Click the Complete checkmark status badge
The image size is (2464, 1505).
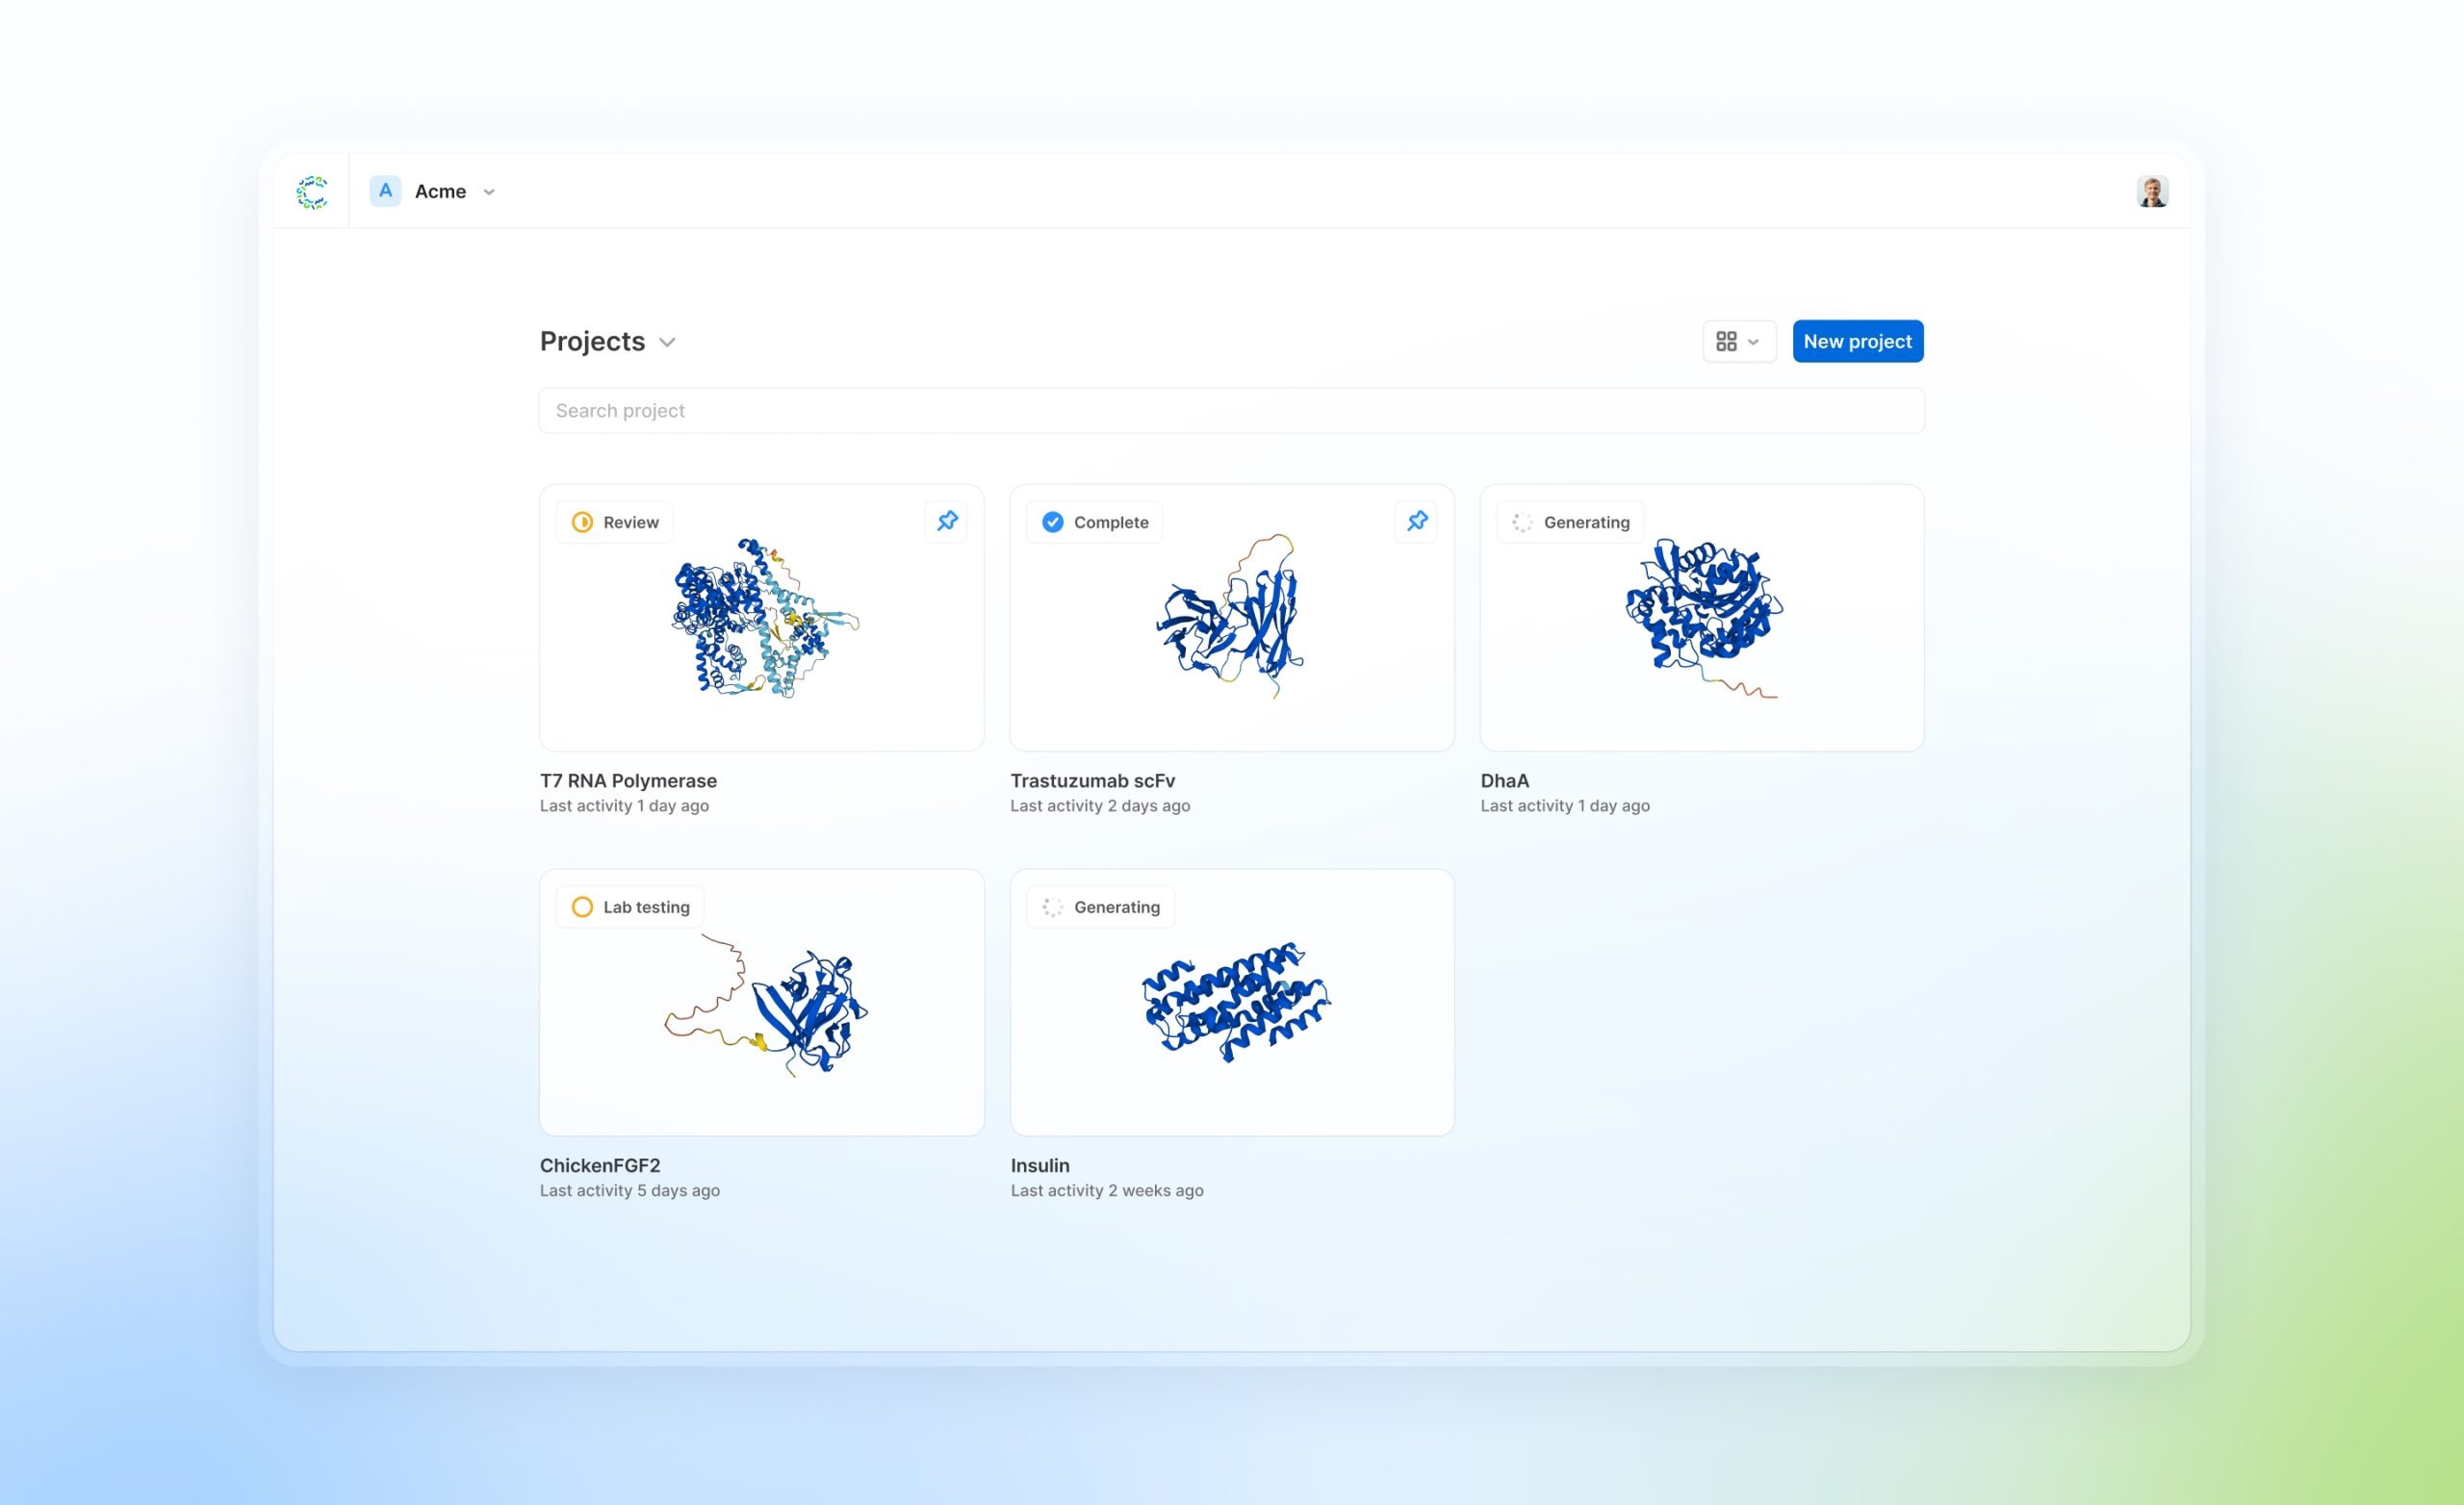pos(1053,522)
